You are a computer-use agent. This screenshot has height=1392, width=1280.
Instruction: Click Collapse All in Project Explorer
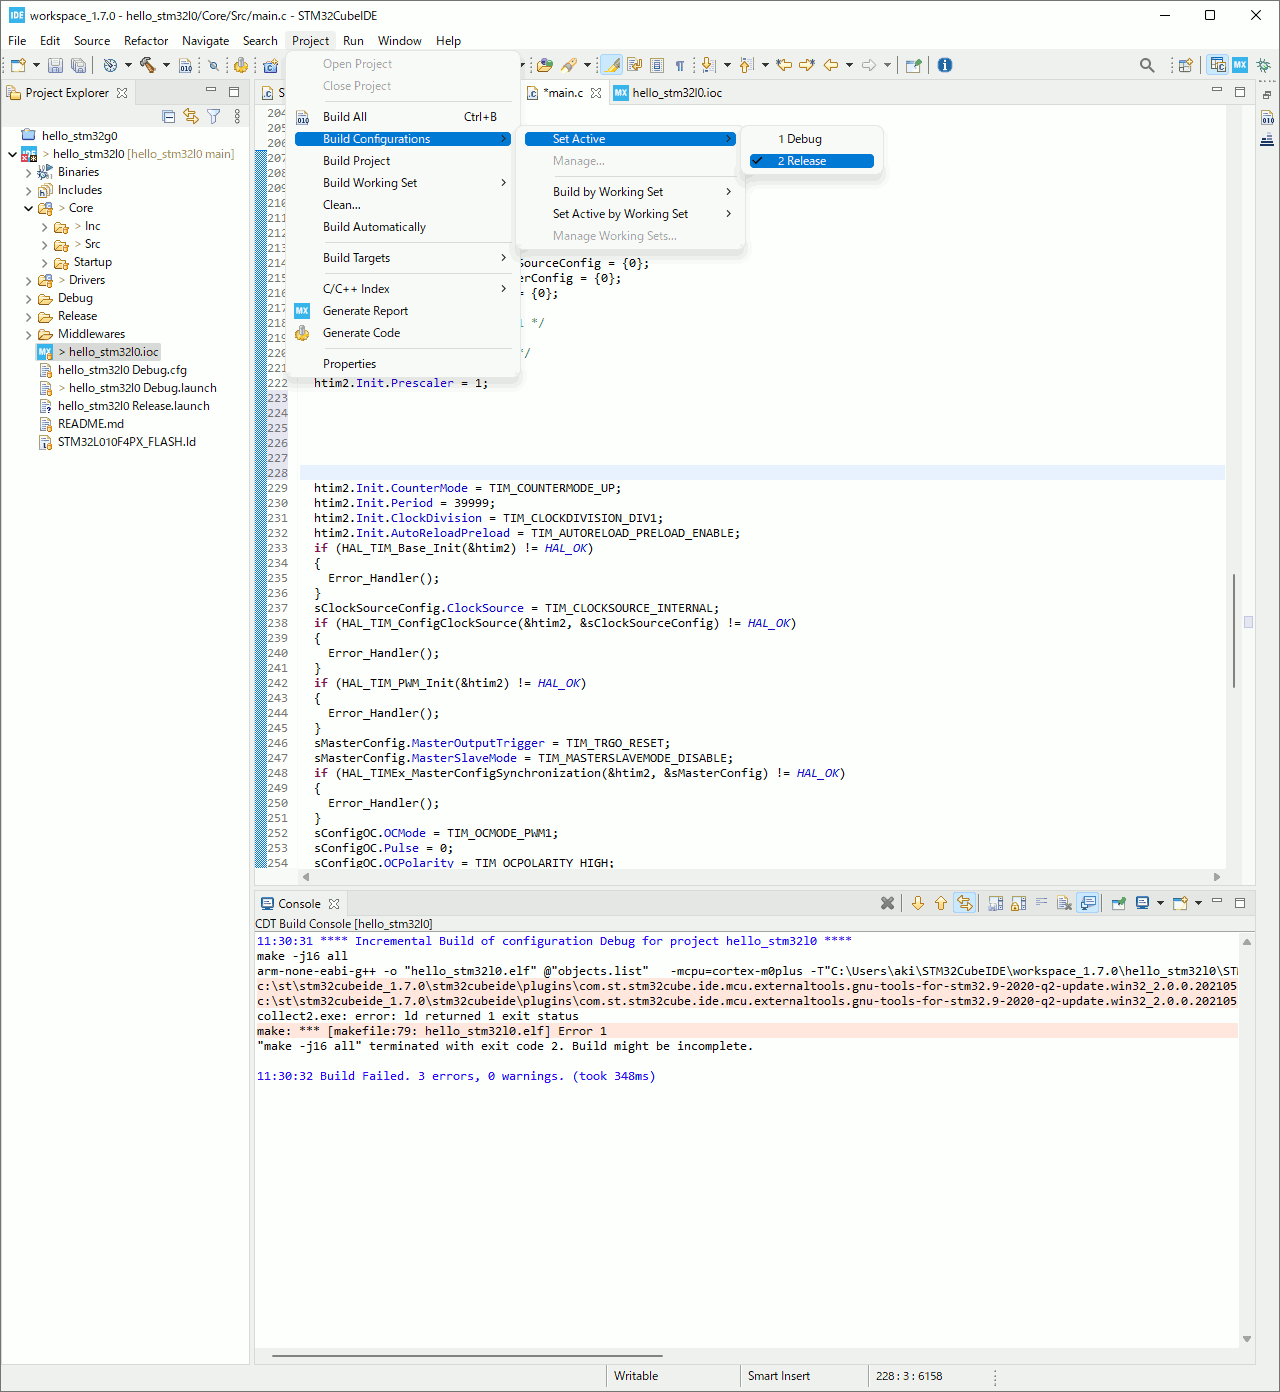coord(168,117)
